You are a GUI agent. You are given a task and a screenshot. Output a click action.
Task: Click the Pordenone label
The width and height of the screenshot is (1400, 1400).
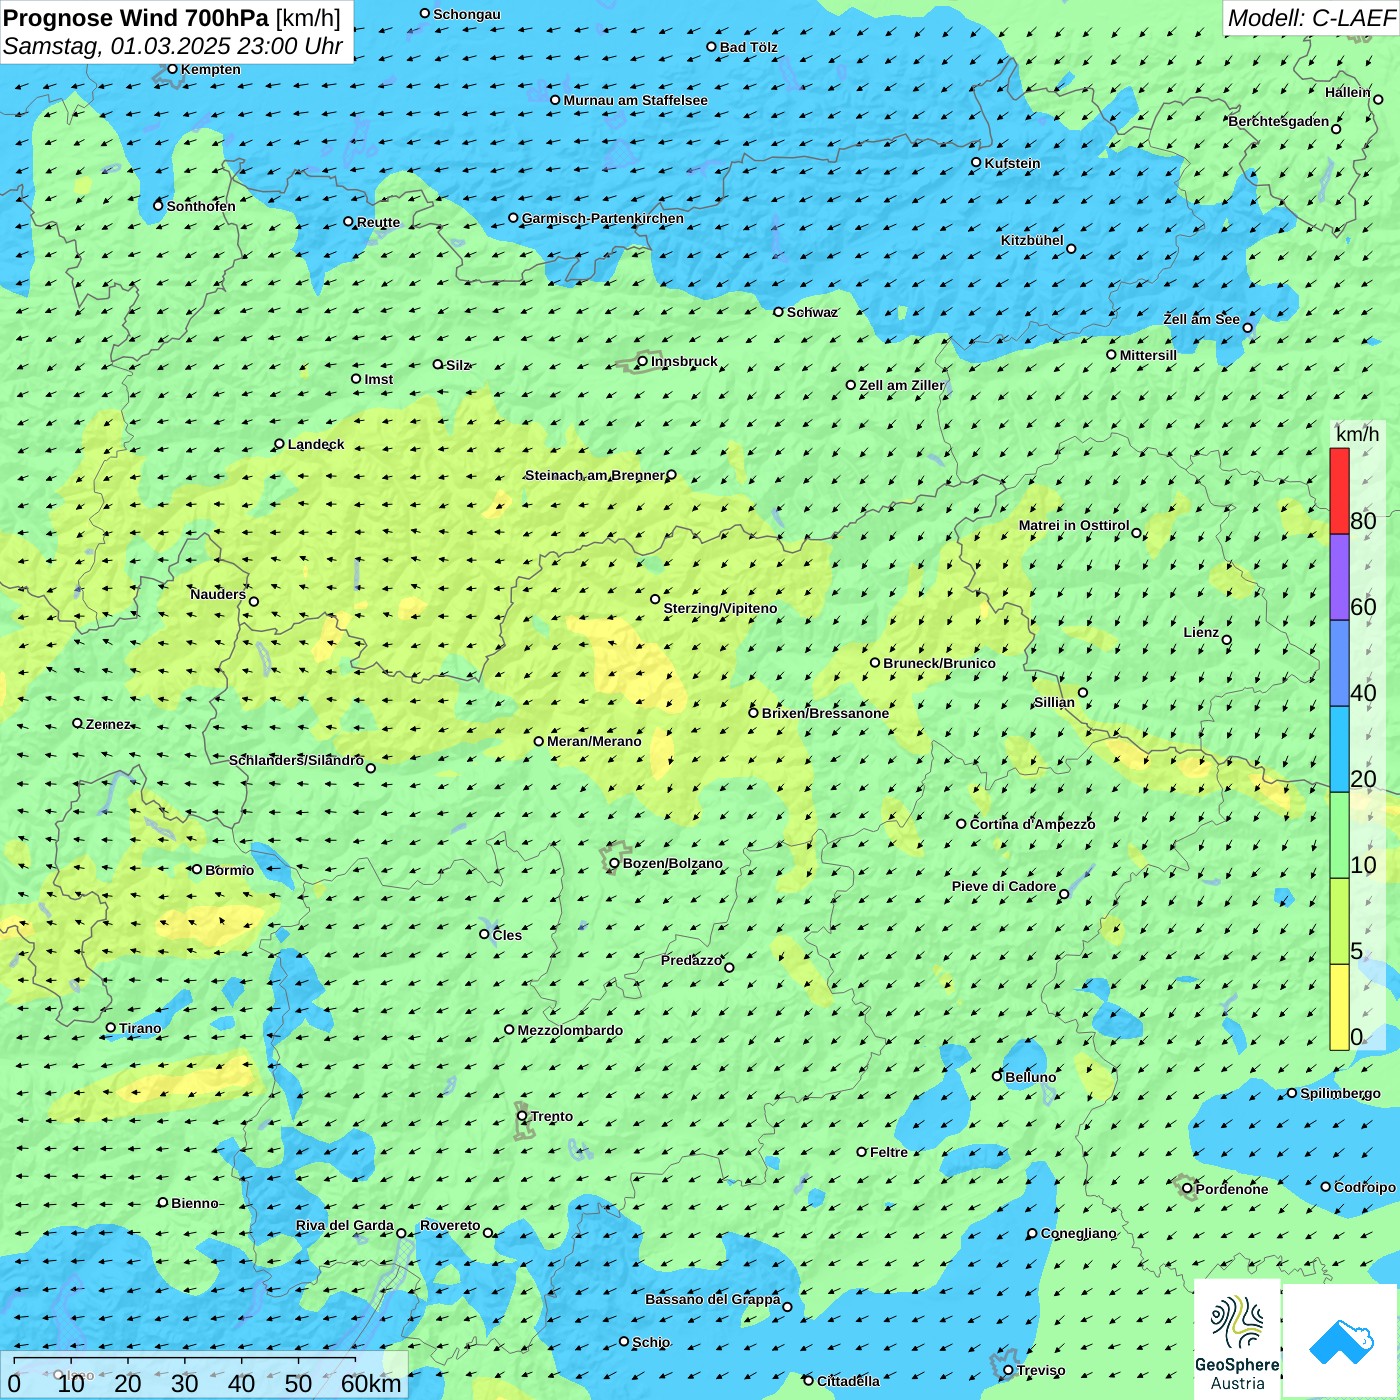[1232, 1189]
